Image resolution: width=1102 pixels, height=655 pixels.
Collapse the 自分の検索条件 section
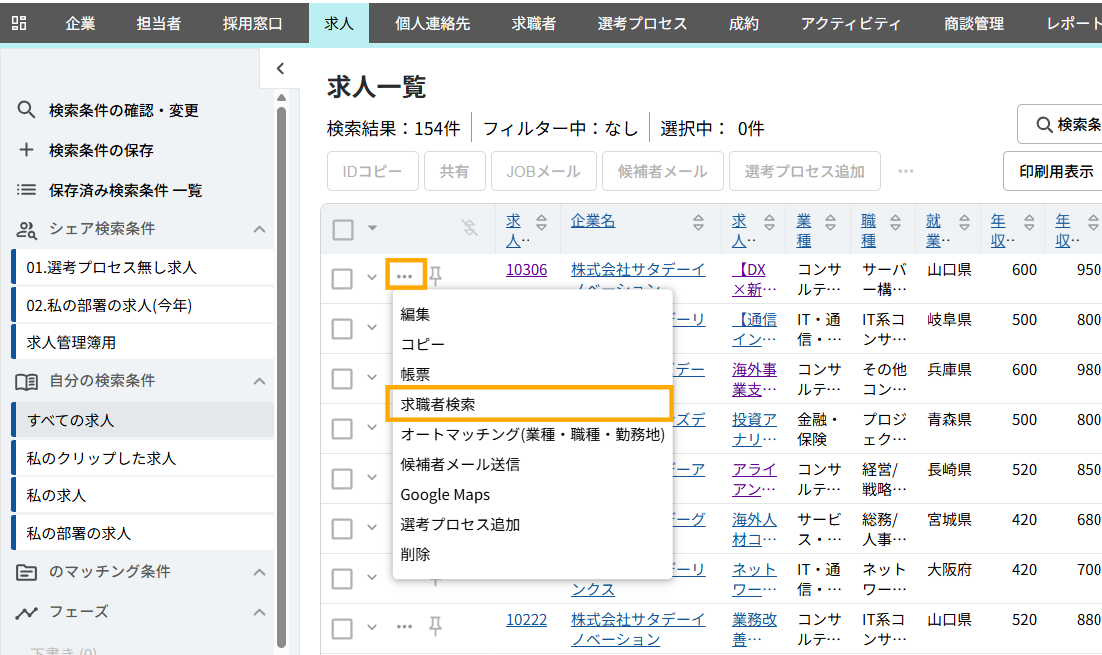259,381
